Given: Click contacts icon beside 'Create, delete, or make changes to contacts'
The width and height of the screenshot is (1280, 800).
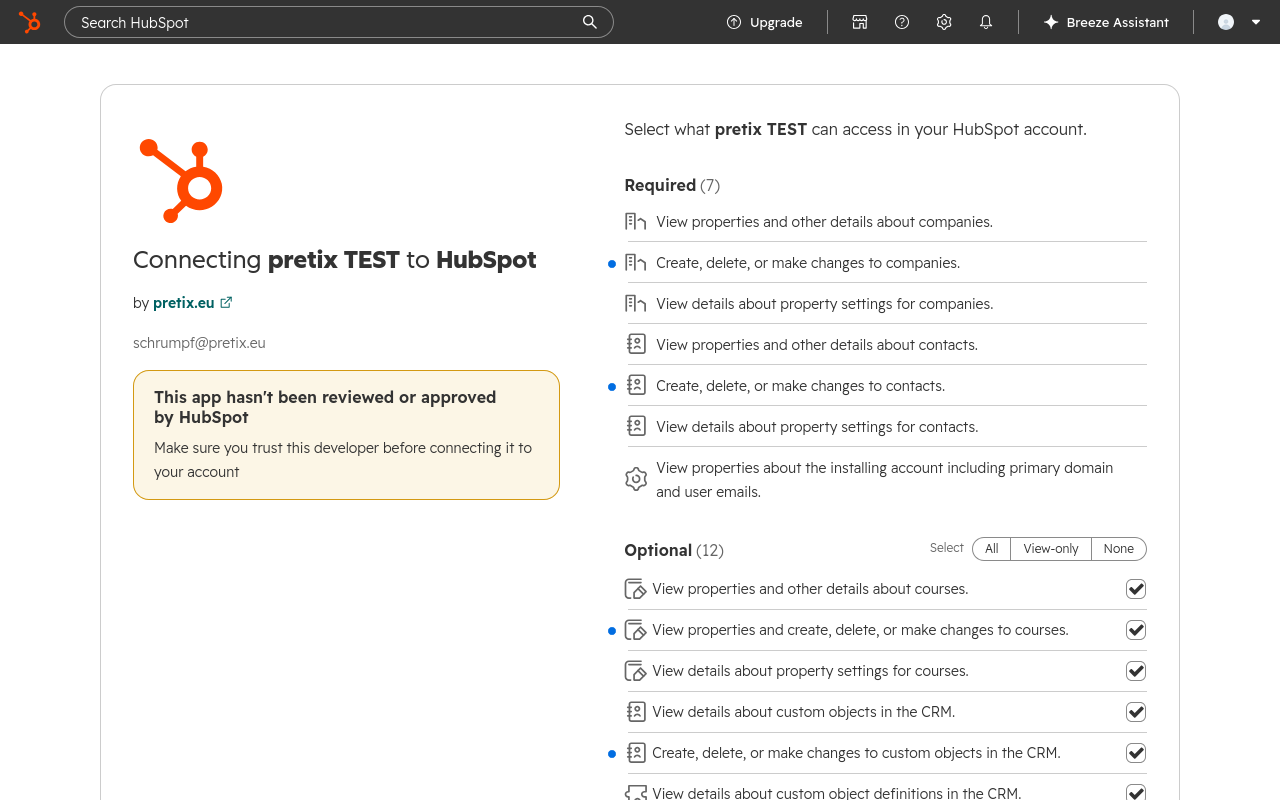Looking at the screenshot, I should tap(636, 385).
